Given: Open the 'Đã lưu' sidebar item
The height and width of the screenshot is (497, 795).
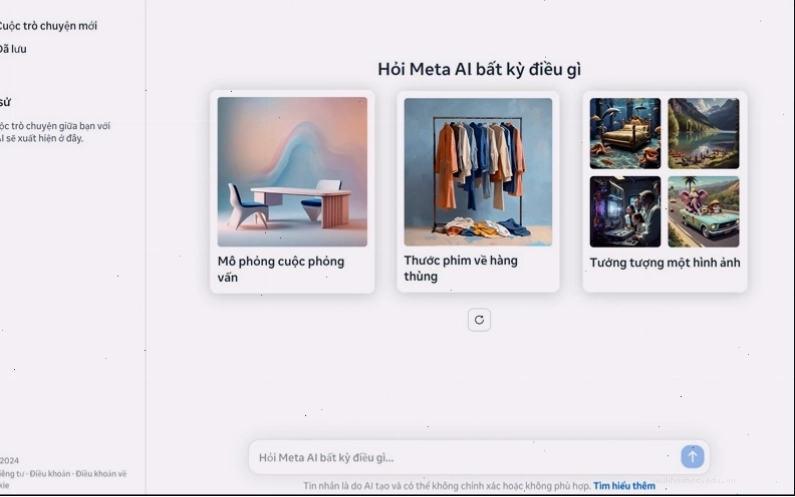Looking at the screenshot, I should click(x=13, y=49).
